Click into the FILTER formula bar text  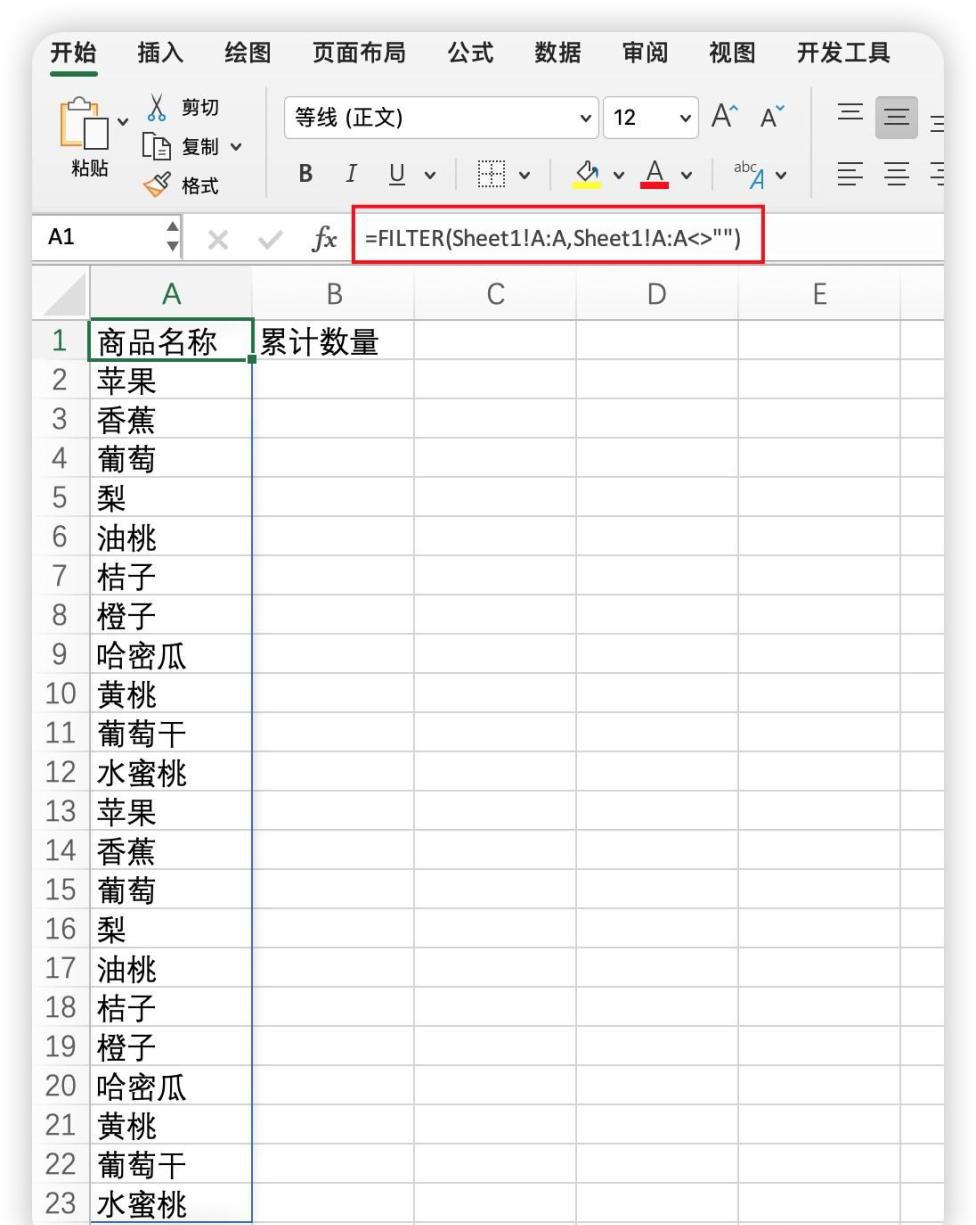(x=552, y=238)
